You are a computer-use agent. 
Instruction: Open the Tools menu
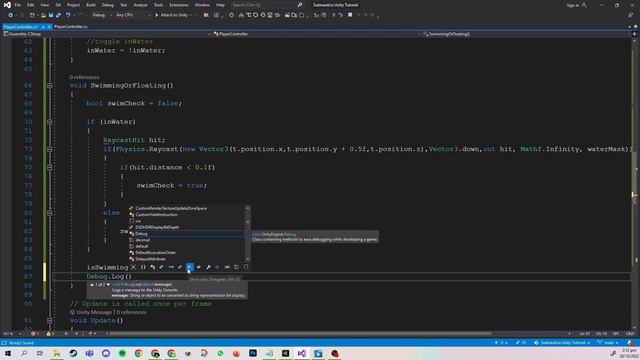(x=158, y=5)
